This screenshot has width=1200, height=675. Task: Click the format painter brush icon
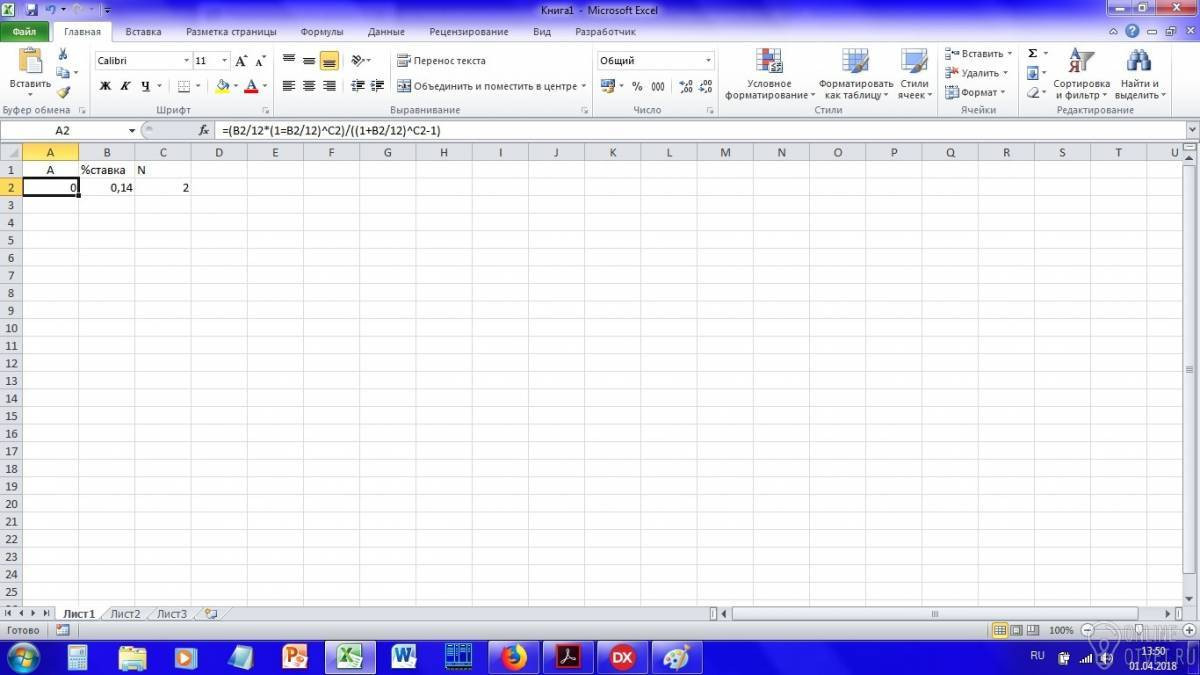[x=63, y=92]
